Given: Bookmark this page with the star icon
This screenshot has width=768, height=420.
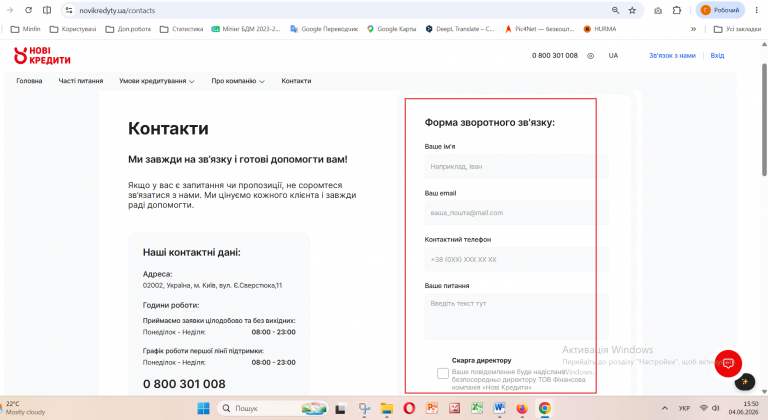Looking at the screenshot, I should click(632, 10).
